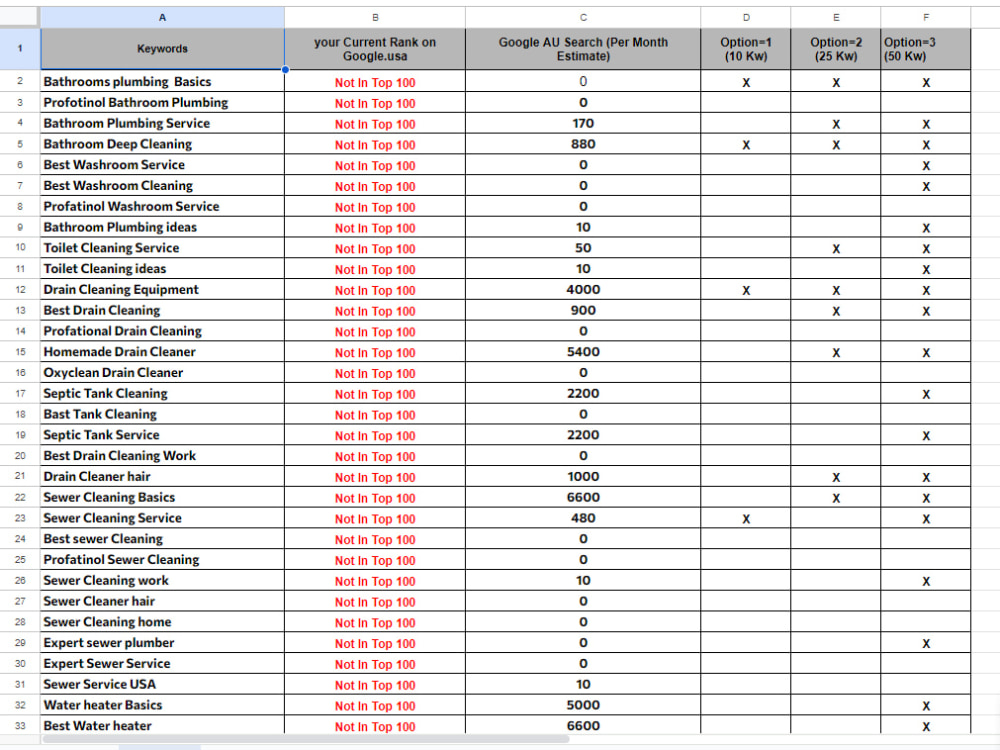1000x750 pixels.
Task: Select 'Best Washroom Service' cell
Action: [x=163, y=165]
